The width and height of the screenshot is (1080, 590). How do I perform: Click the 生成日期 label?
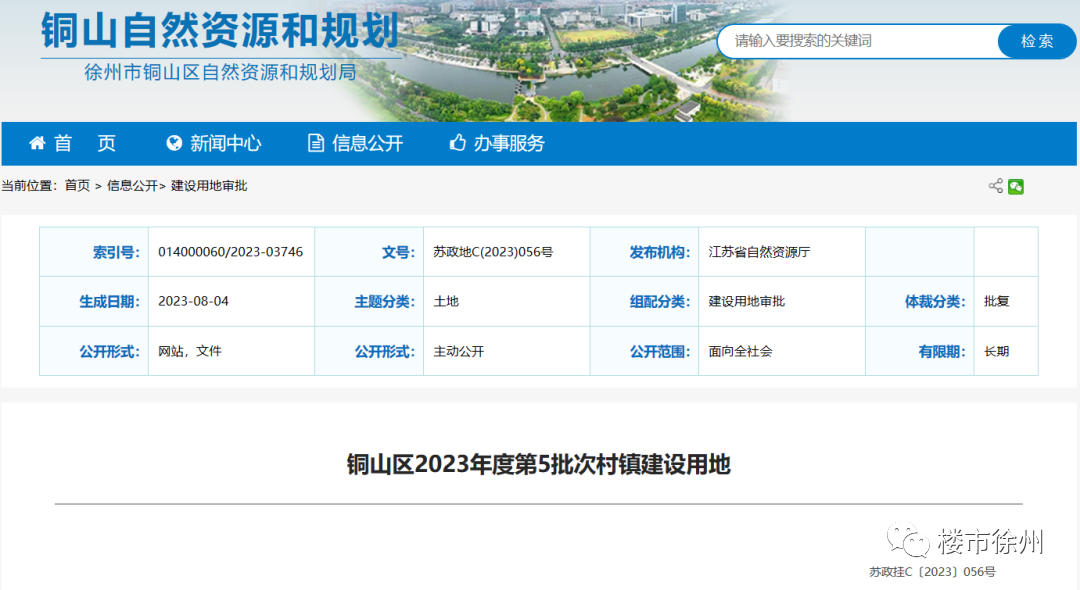point(109,302)
